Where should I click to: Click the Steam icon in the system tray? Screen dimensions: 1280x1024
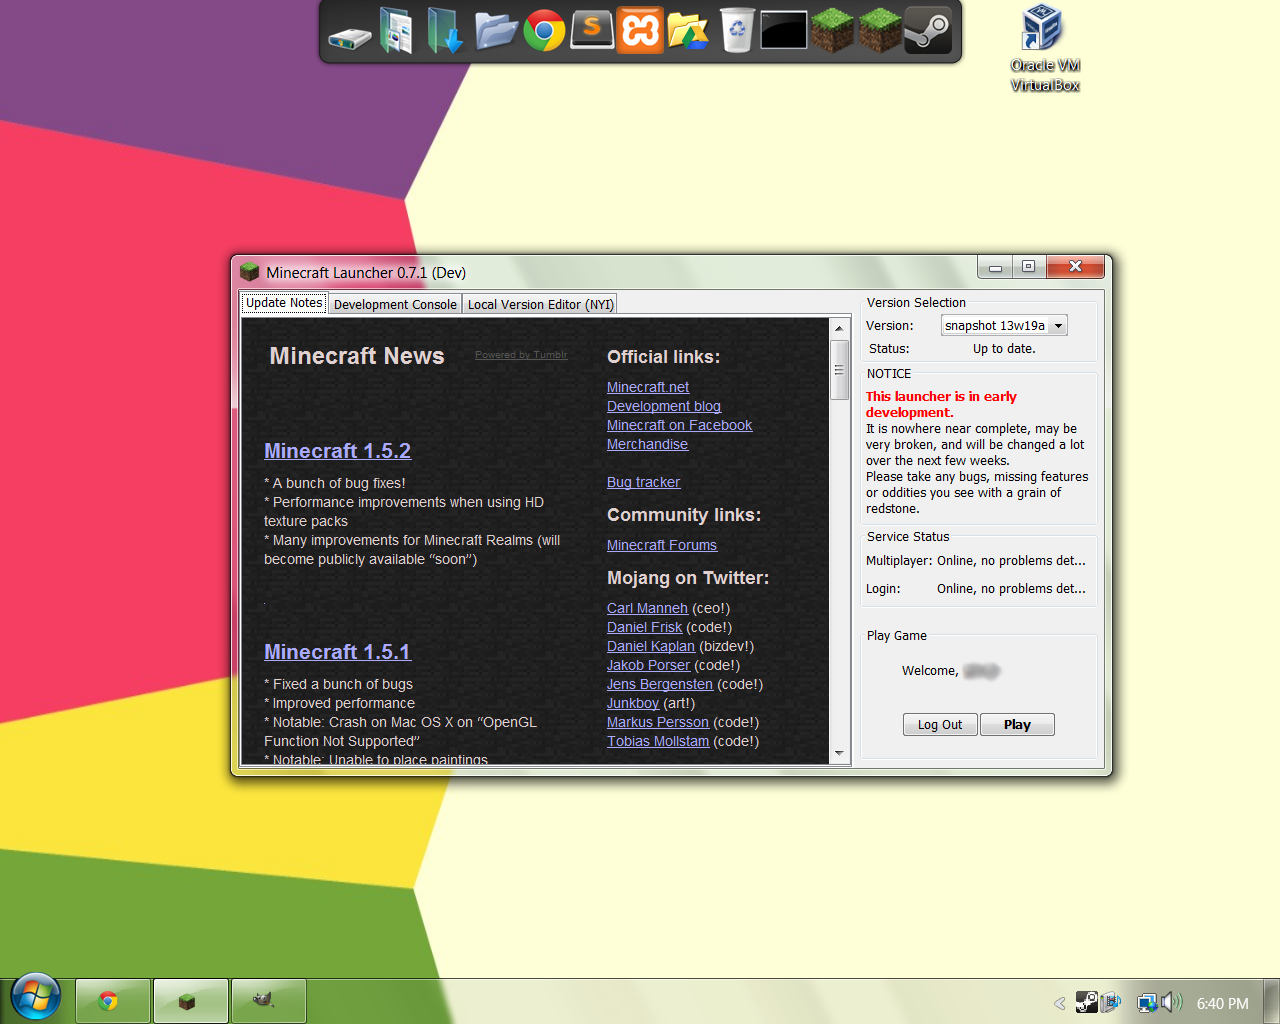tap(1086, 1002)
